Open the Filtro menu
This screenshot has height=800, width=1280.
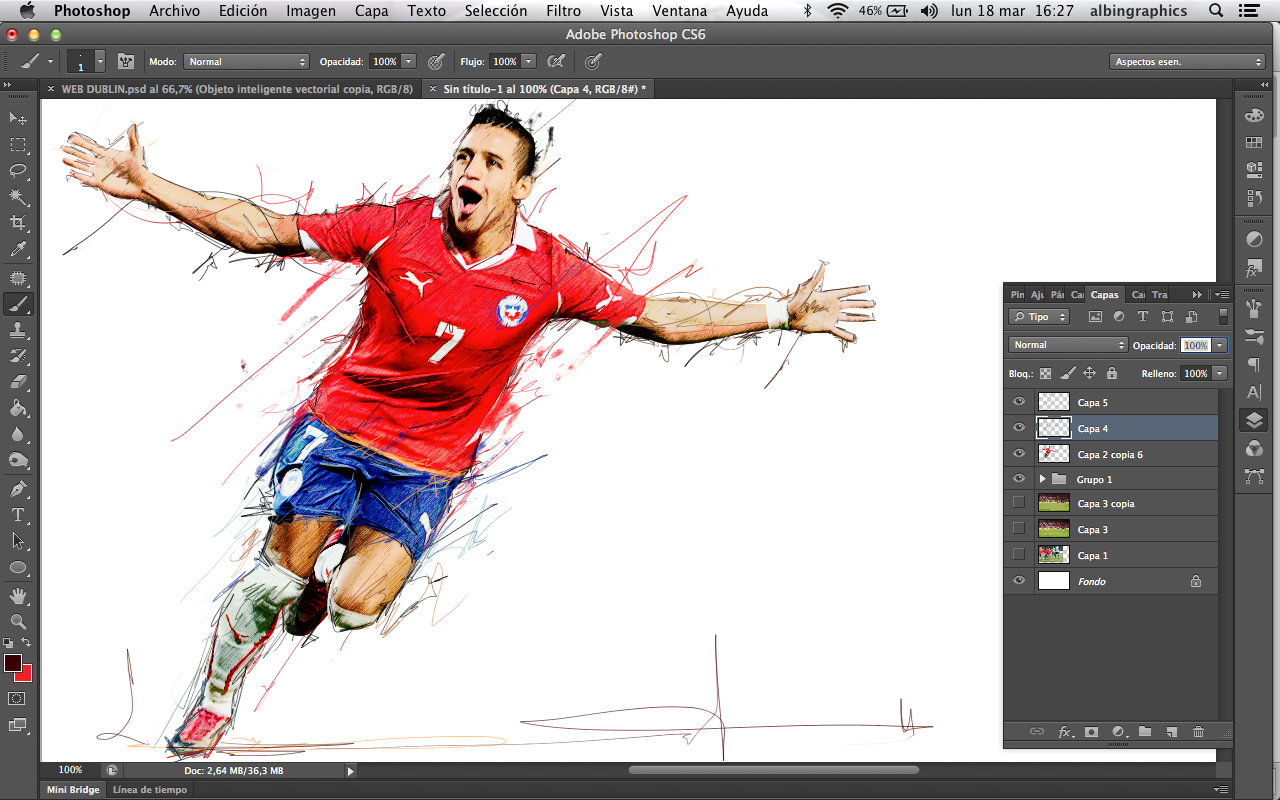tap(563, 11)
